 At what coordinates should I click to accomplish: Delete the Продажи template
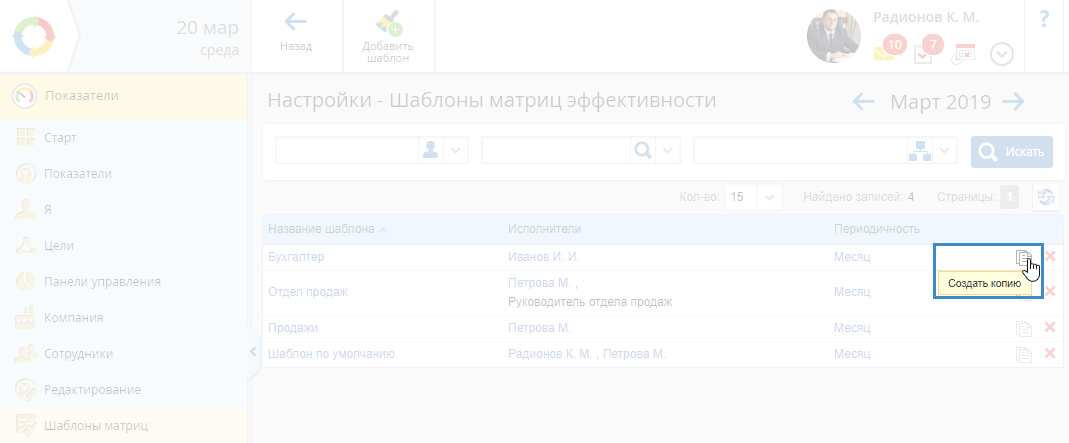1050,327
